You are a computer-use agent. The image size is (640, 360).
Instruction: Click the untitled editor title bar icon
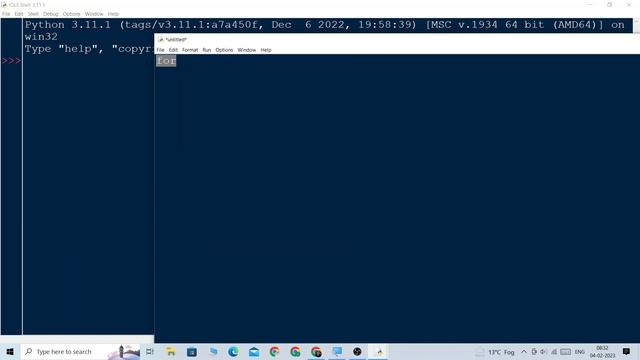point(160,40)
